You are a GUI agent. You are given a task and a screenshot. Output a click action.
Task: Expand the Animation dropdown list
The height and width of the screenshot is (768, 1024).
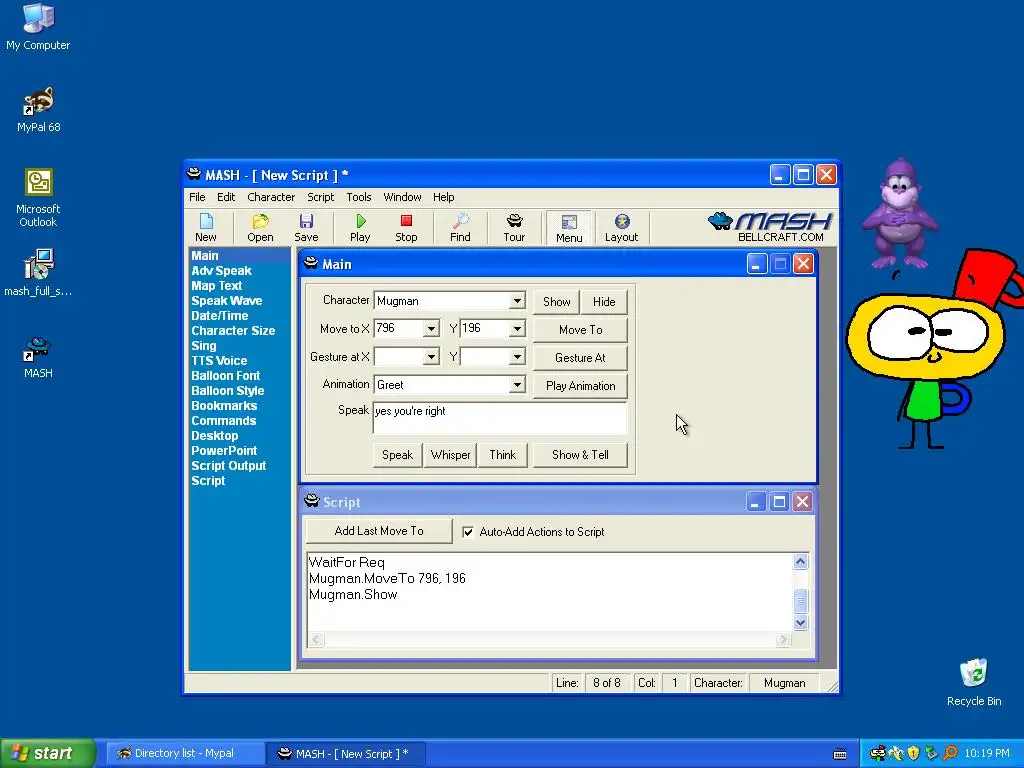pos(517,385)
